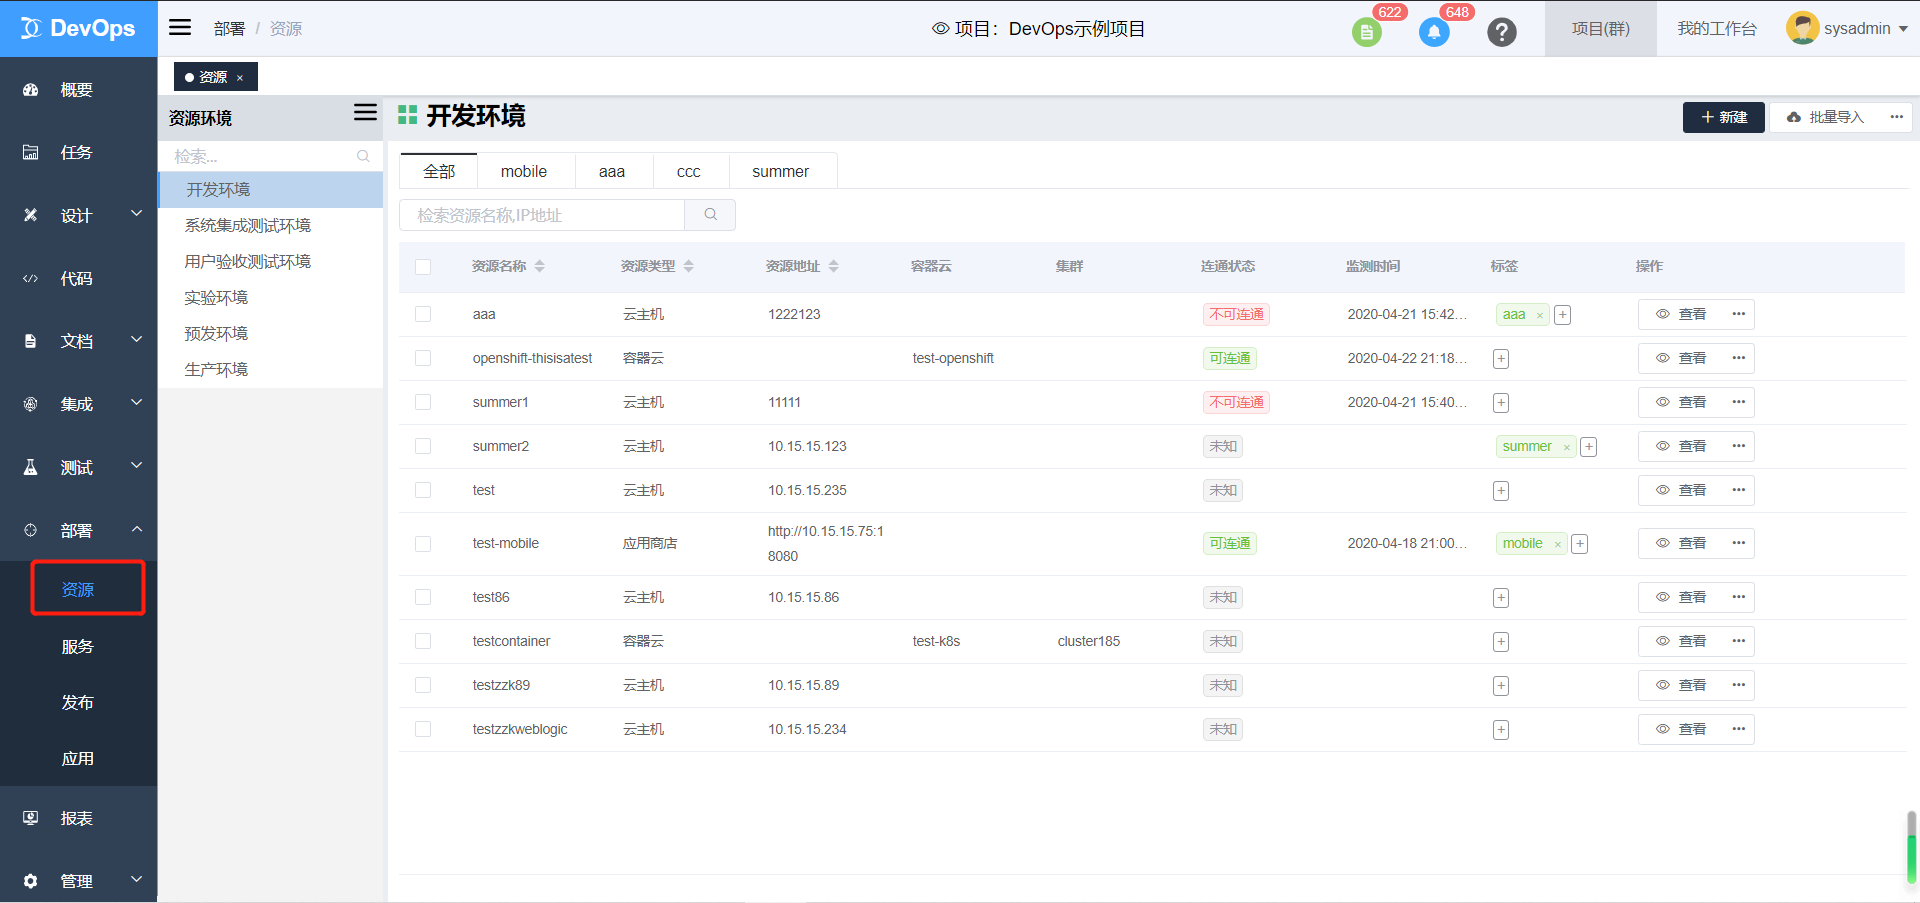Check the testcontainer row checkbox
1920x903 pixels.
pos(423,641)
